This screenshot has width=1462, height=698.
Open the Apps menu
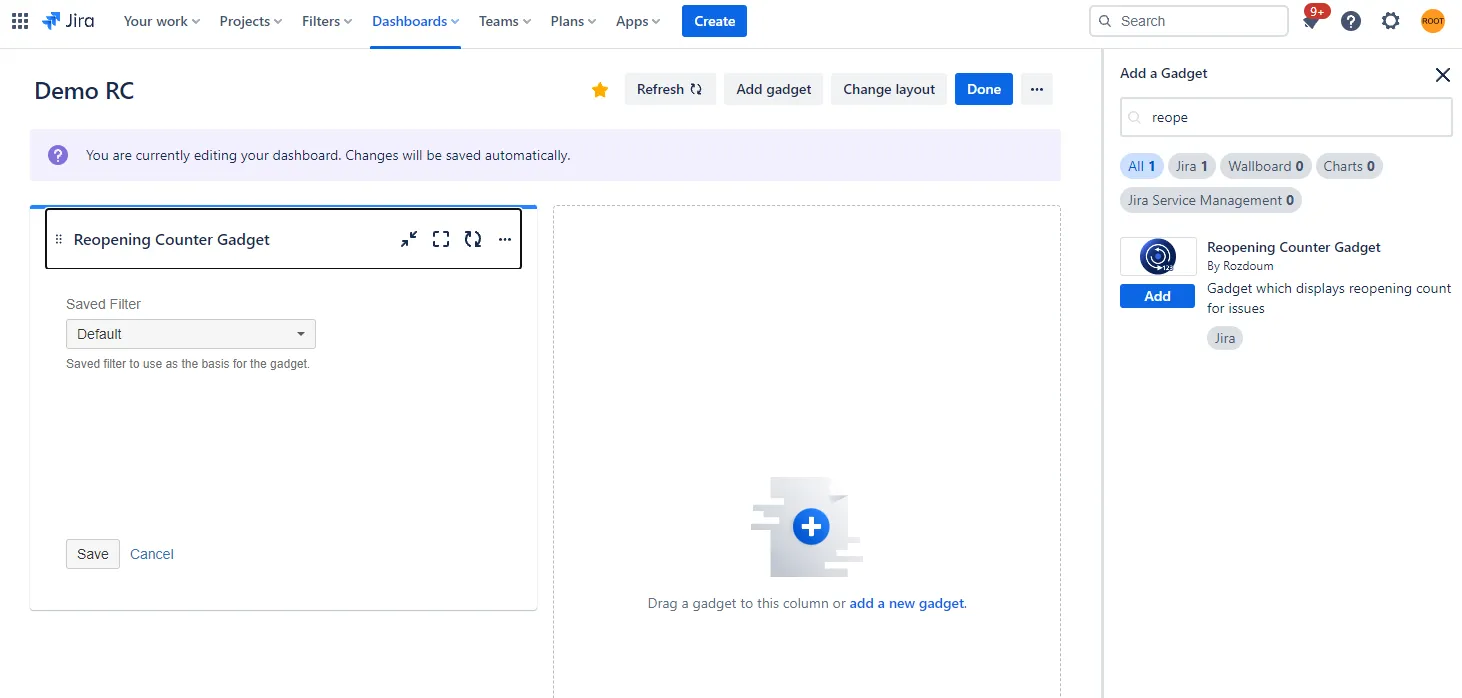point(638,21)
